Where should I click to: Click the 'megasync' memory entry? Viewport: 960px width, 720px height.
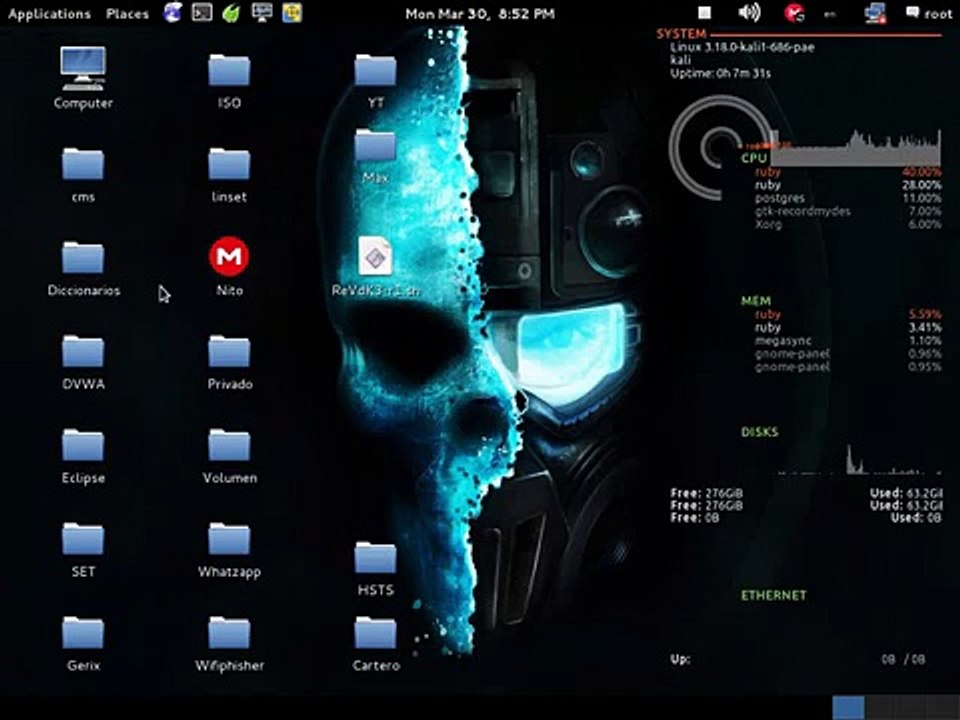[783, 341]
